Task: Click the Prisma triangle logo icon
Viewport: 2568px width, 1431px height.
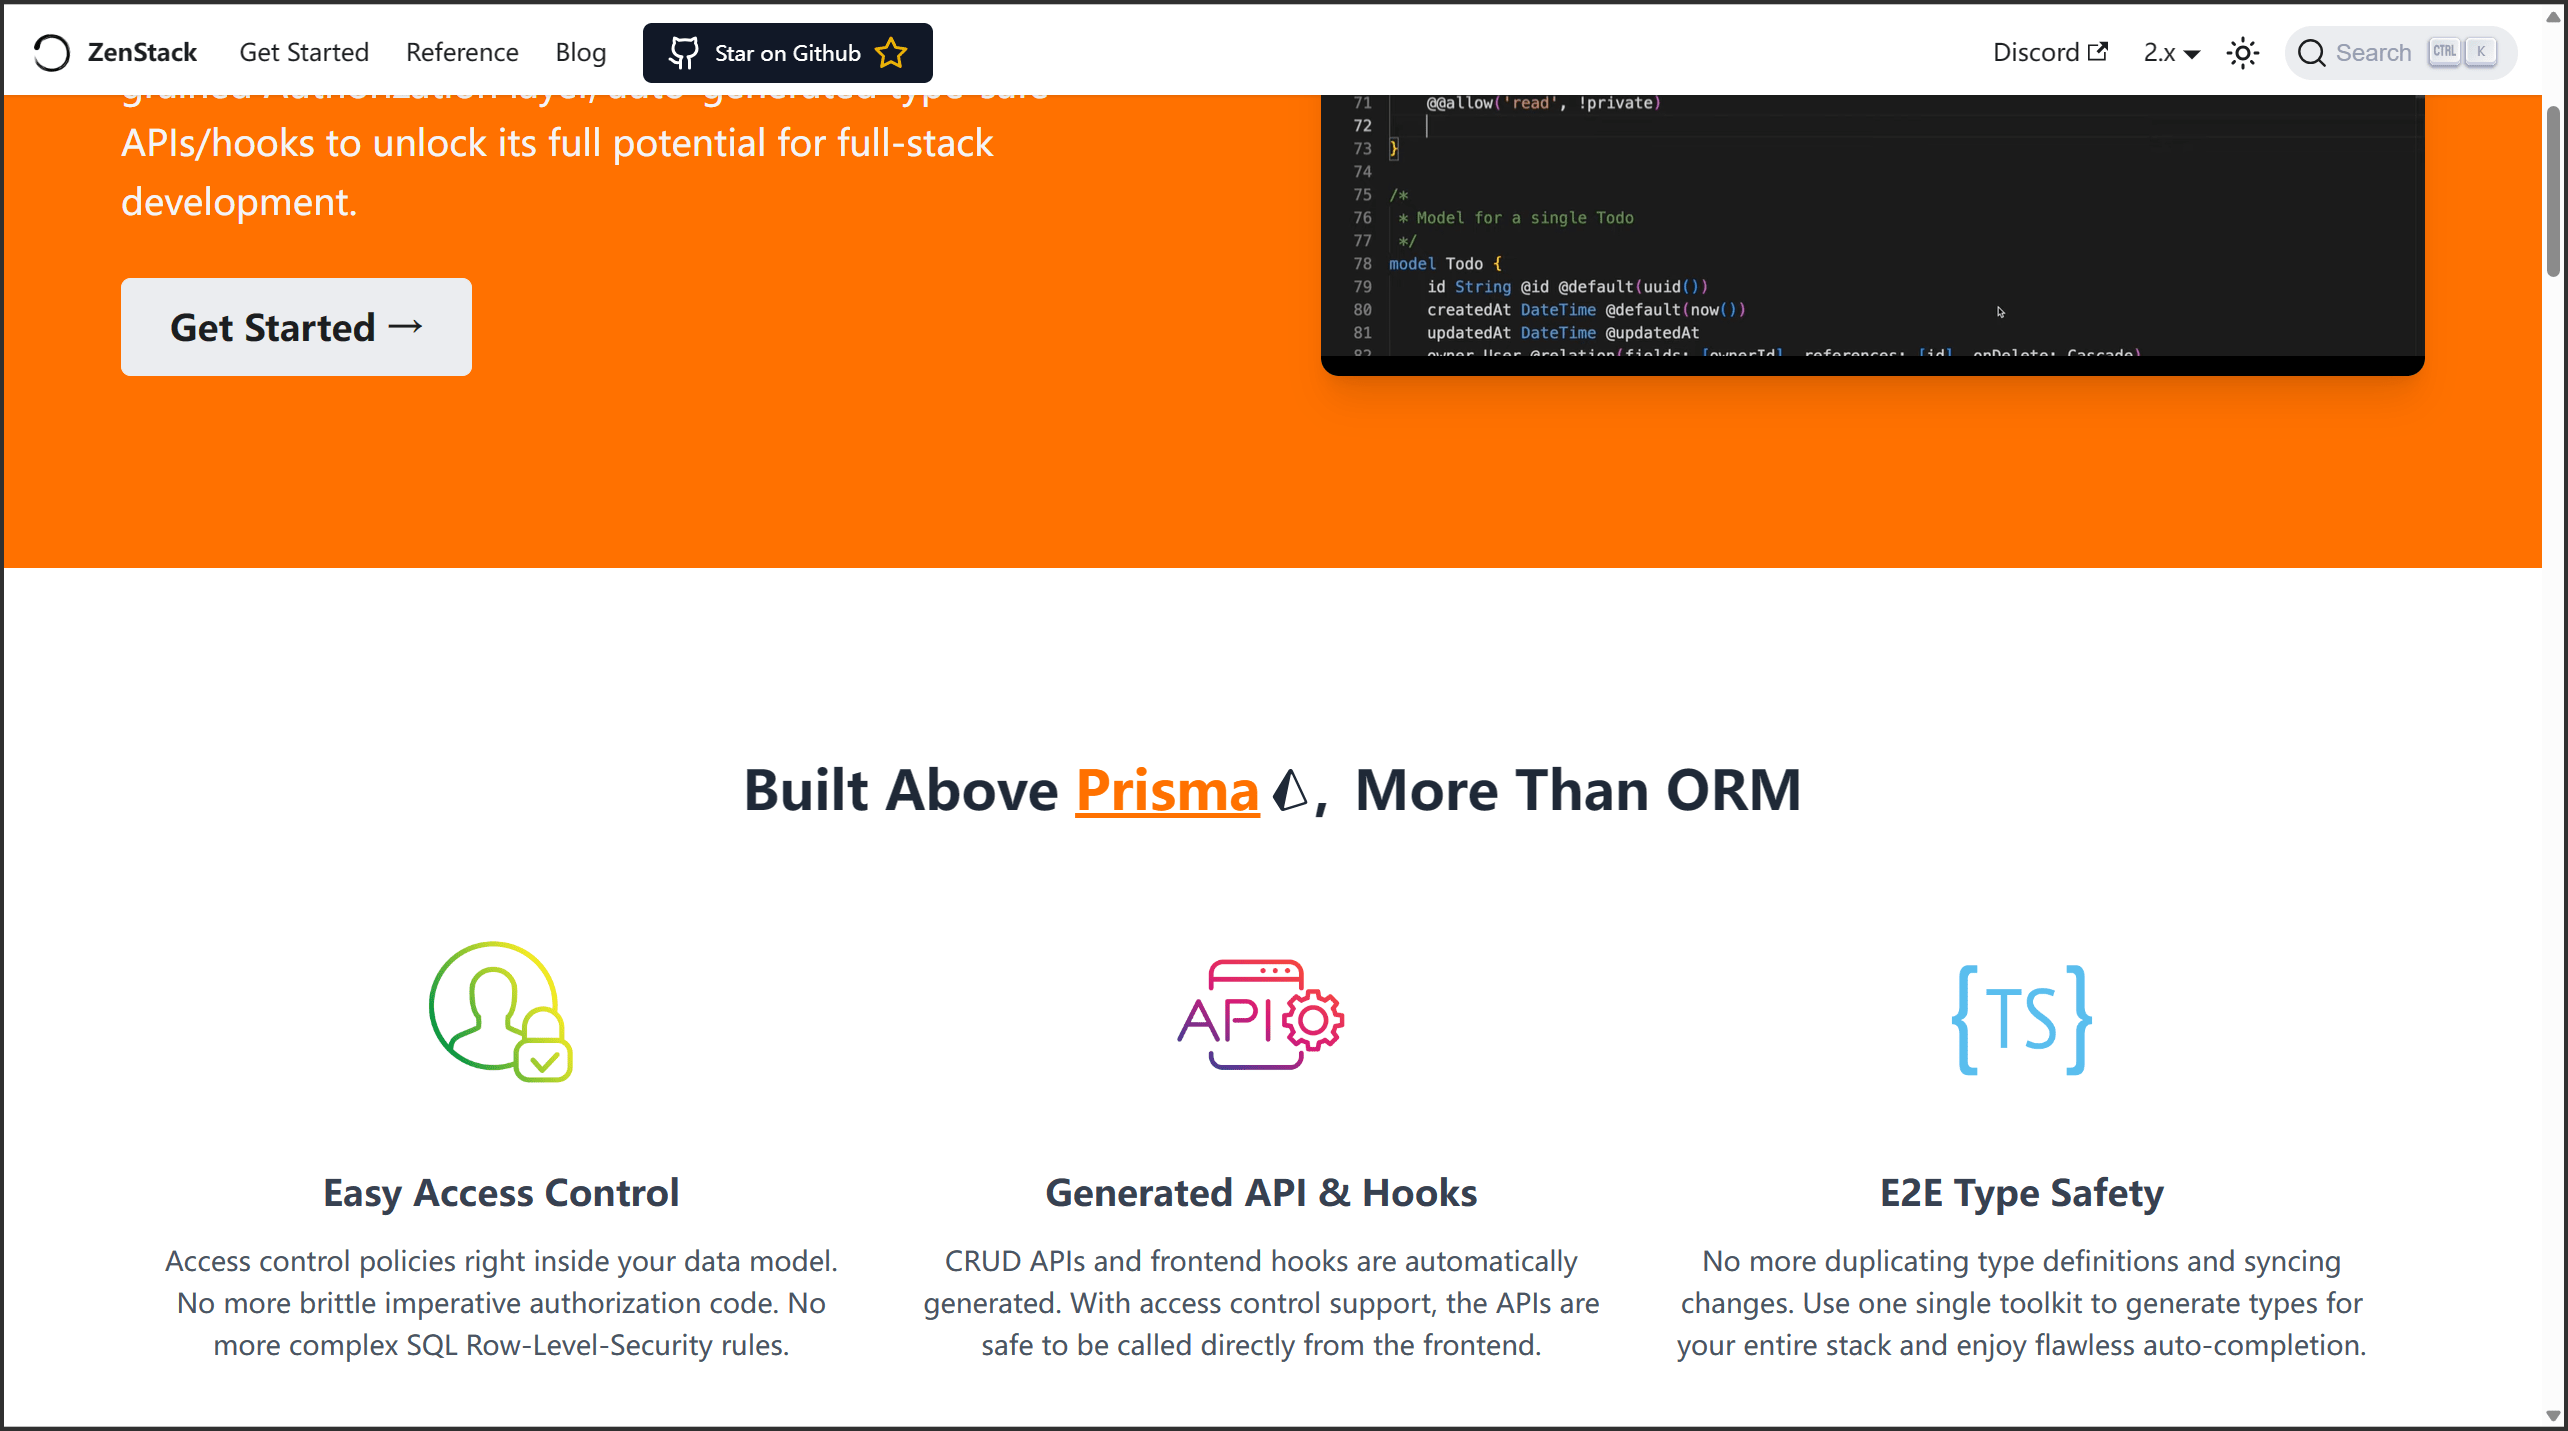Action: pyautogui.click(x=1289, y=791)
